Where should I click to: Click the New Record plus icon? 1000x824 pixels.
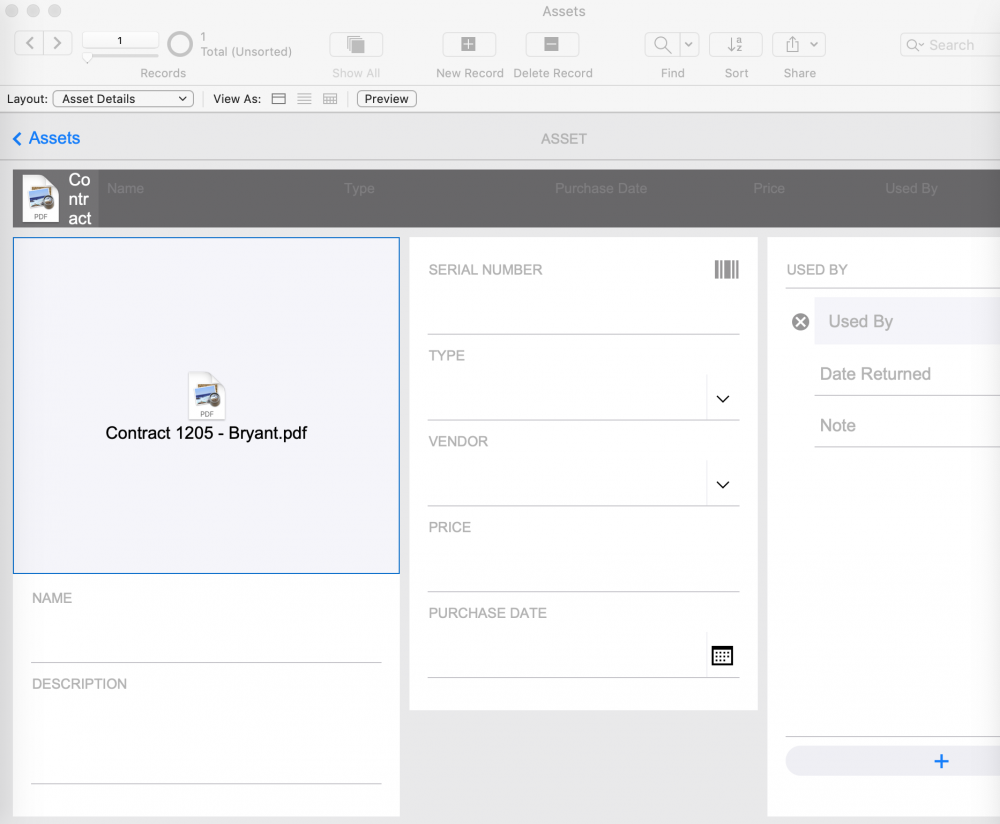(469, 45)
